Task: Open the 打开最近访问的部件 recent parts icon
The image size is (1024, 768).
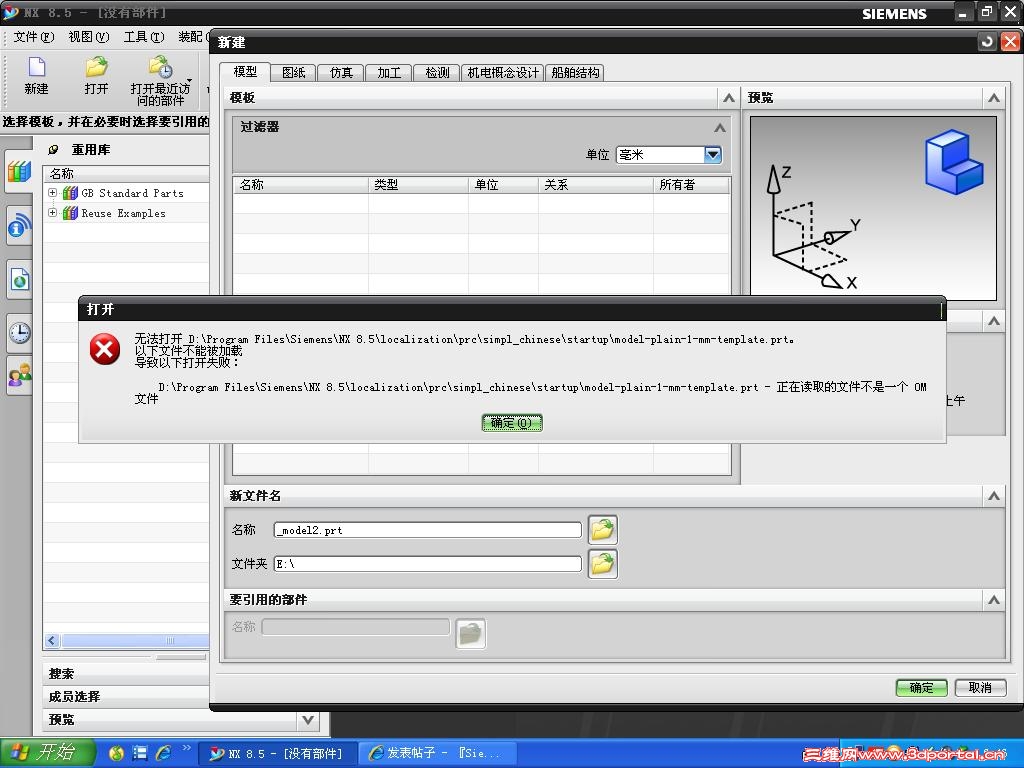Action: 160,67
